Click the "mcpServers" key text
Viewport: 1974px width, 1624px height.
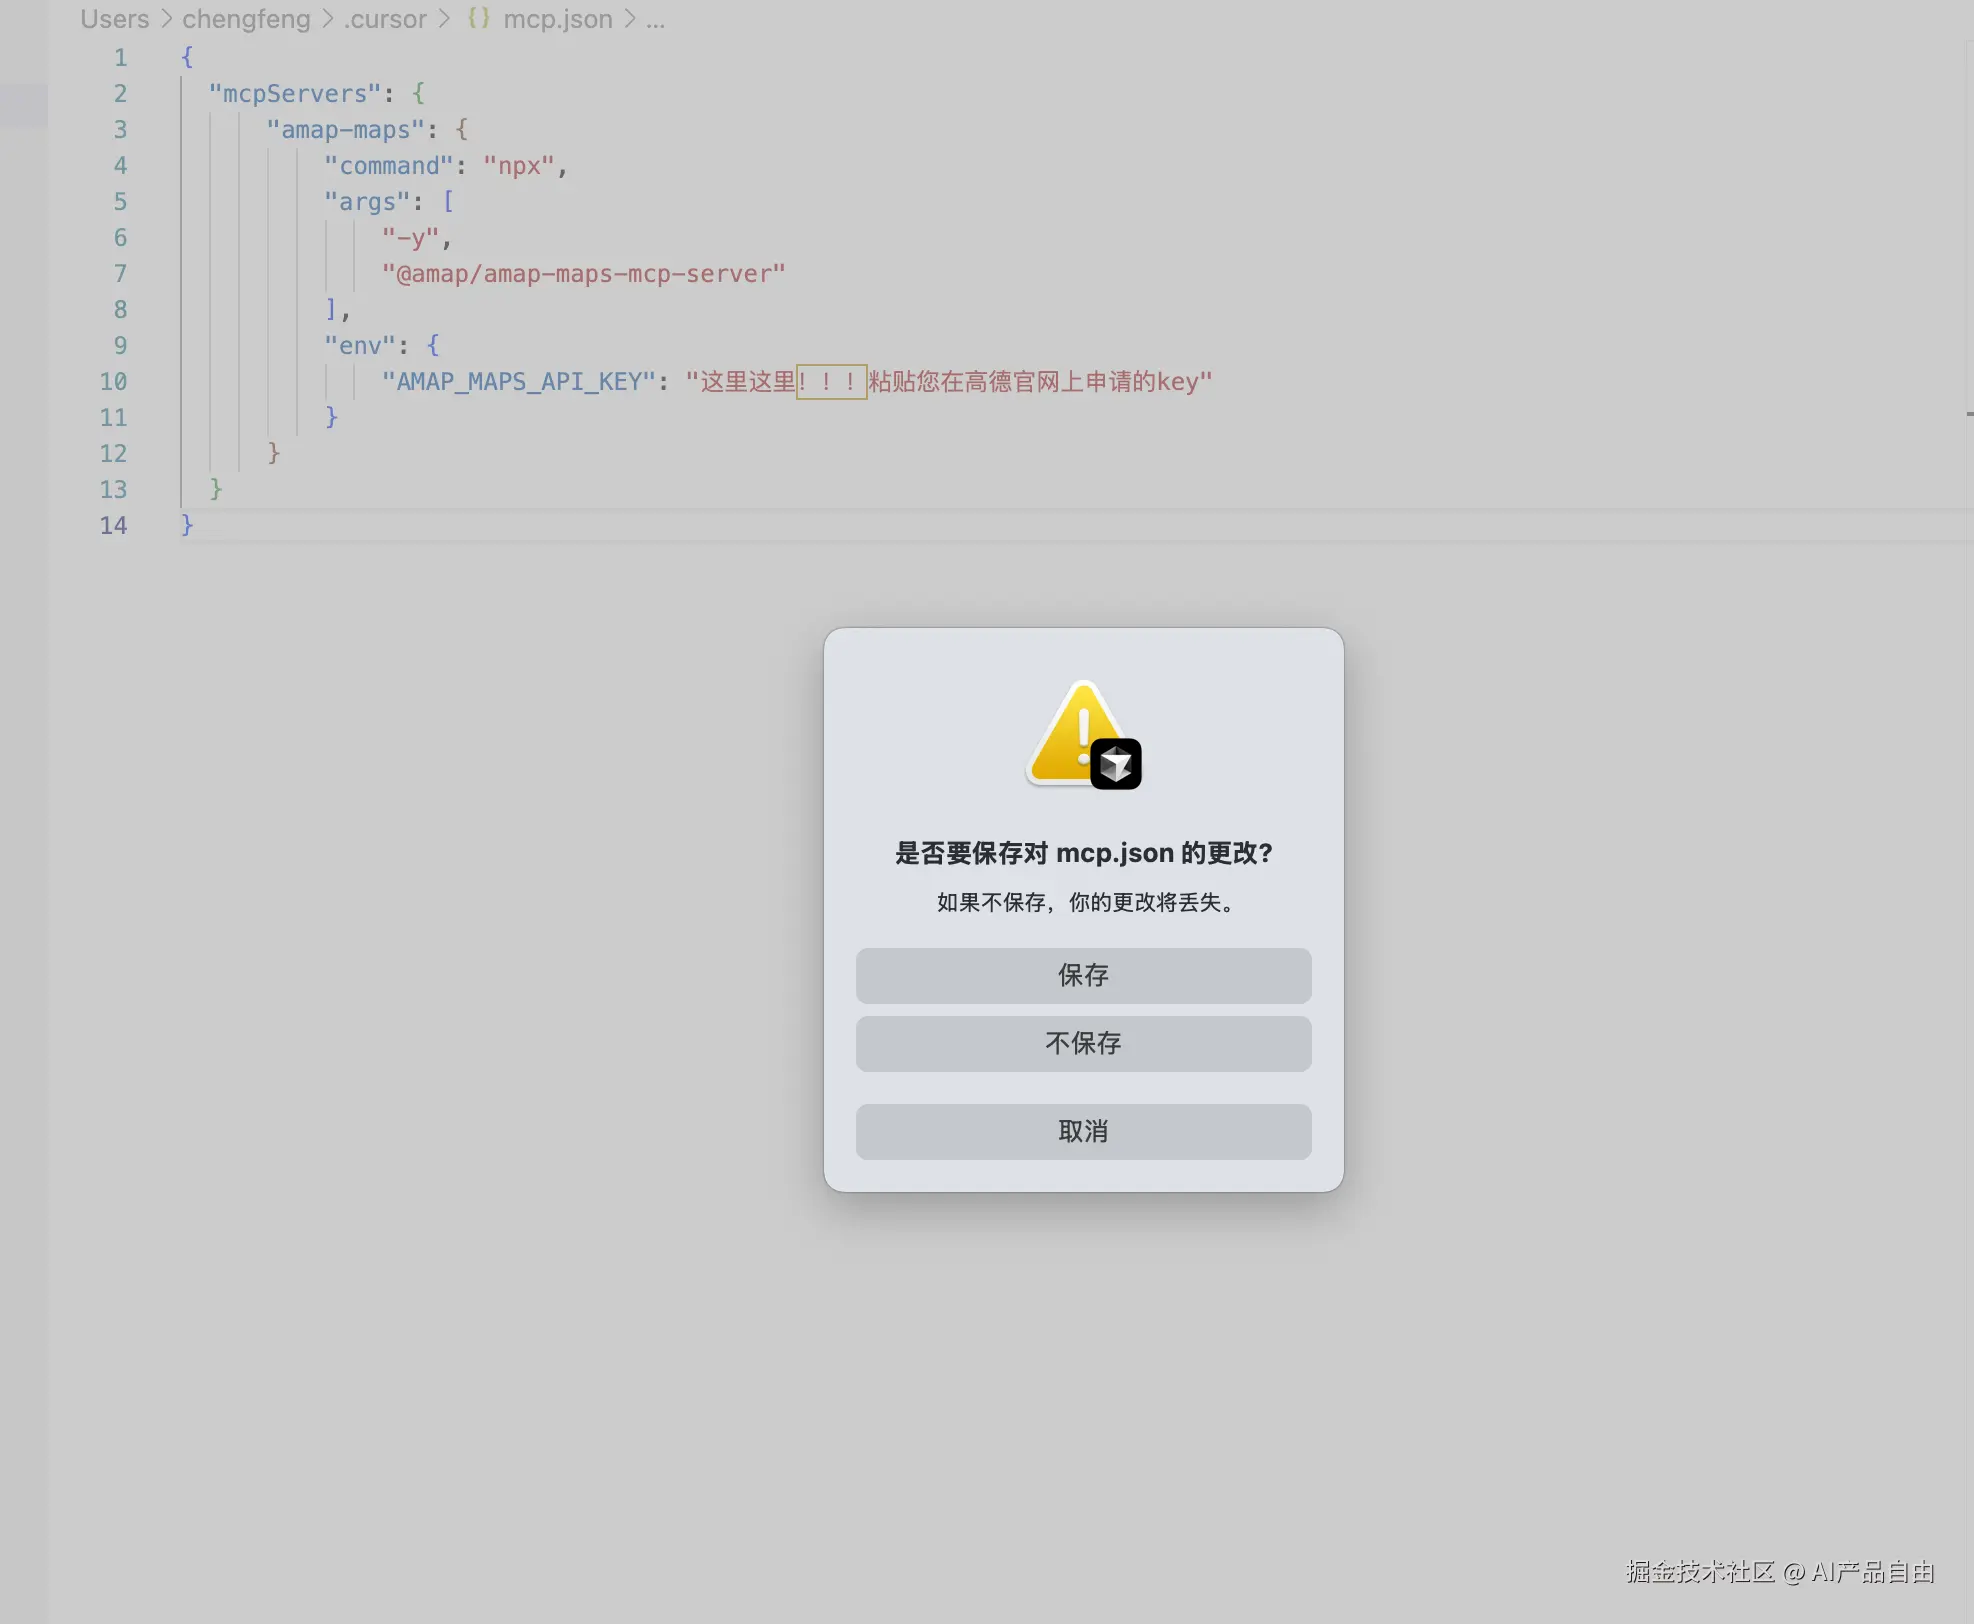click(x=294, y=93)
